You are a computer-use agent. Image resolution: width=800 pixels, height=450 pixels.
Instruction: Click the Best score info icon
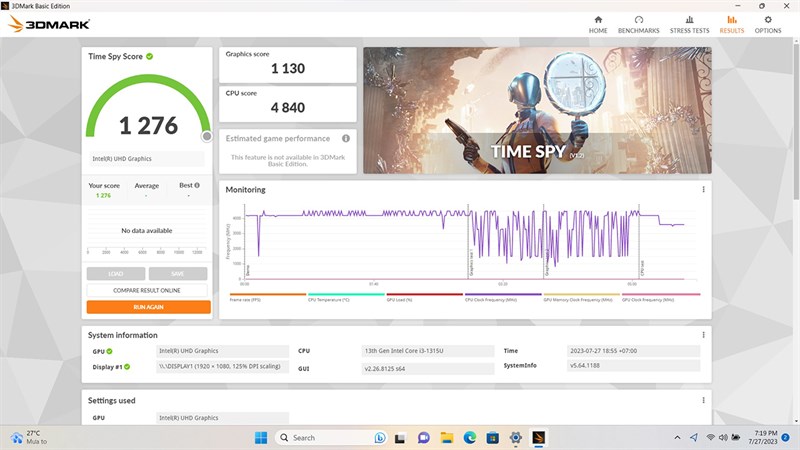197,185
